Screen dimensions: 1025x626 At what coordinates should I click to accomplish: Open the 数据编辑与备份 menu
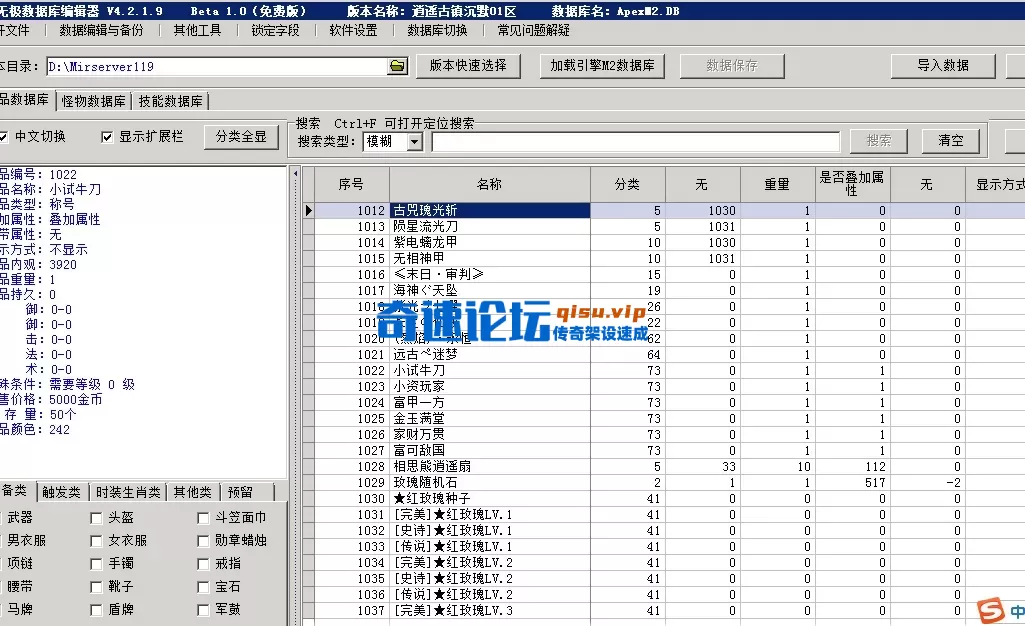[101, 30]
